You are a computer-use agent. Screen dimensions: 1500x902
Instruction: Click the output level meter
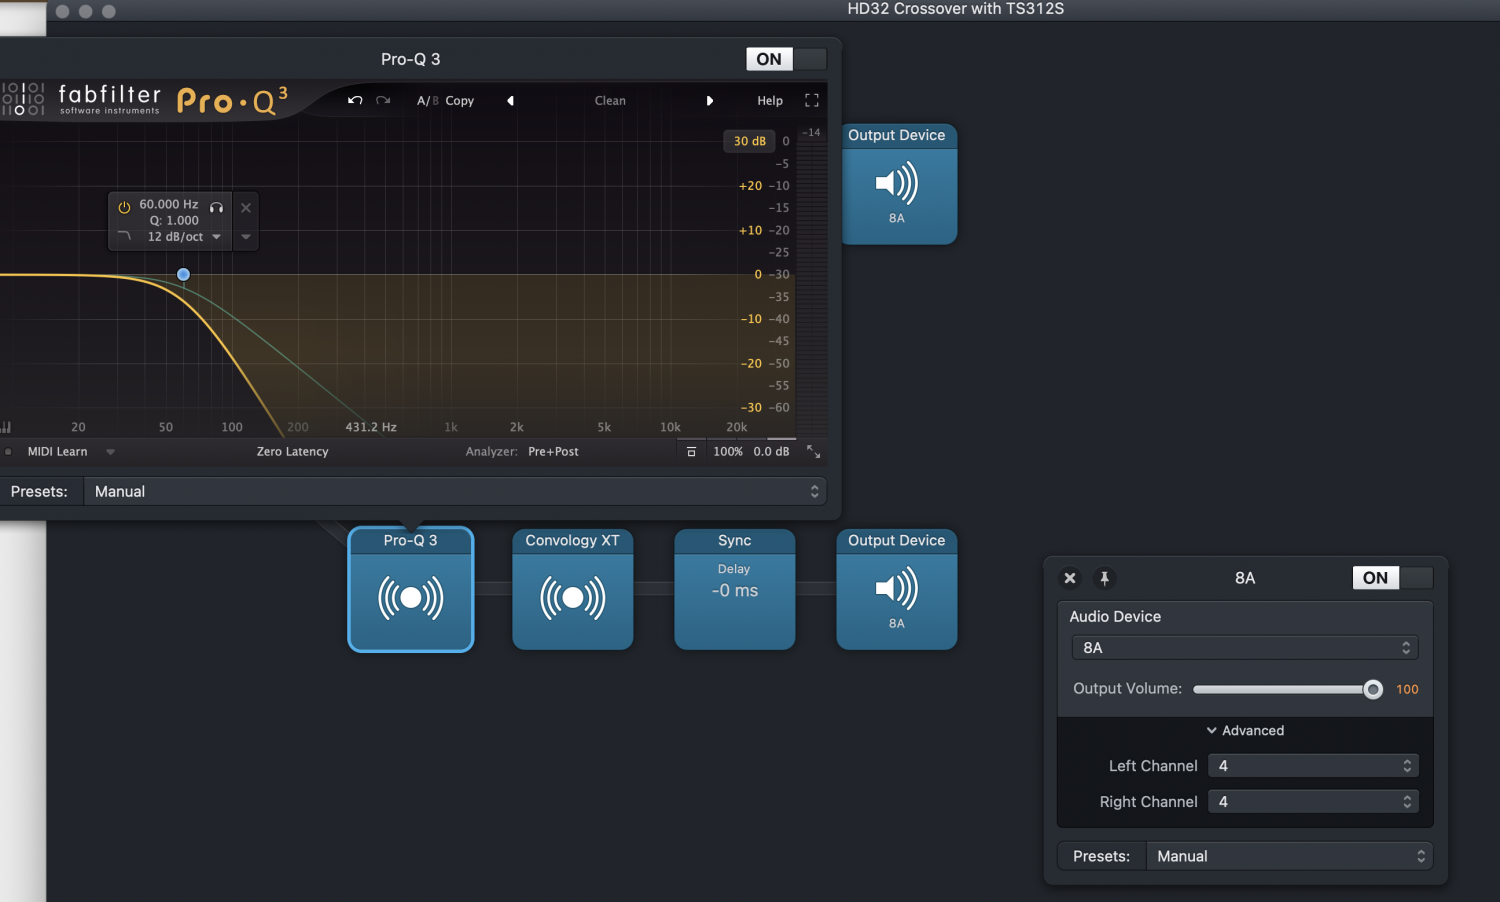[x=812, y=280]
